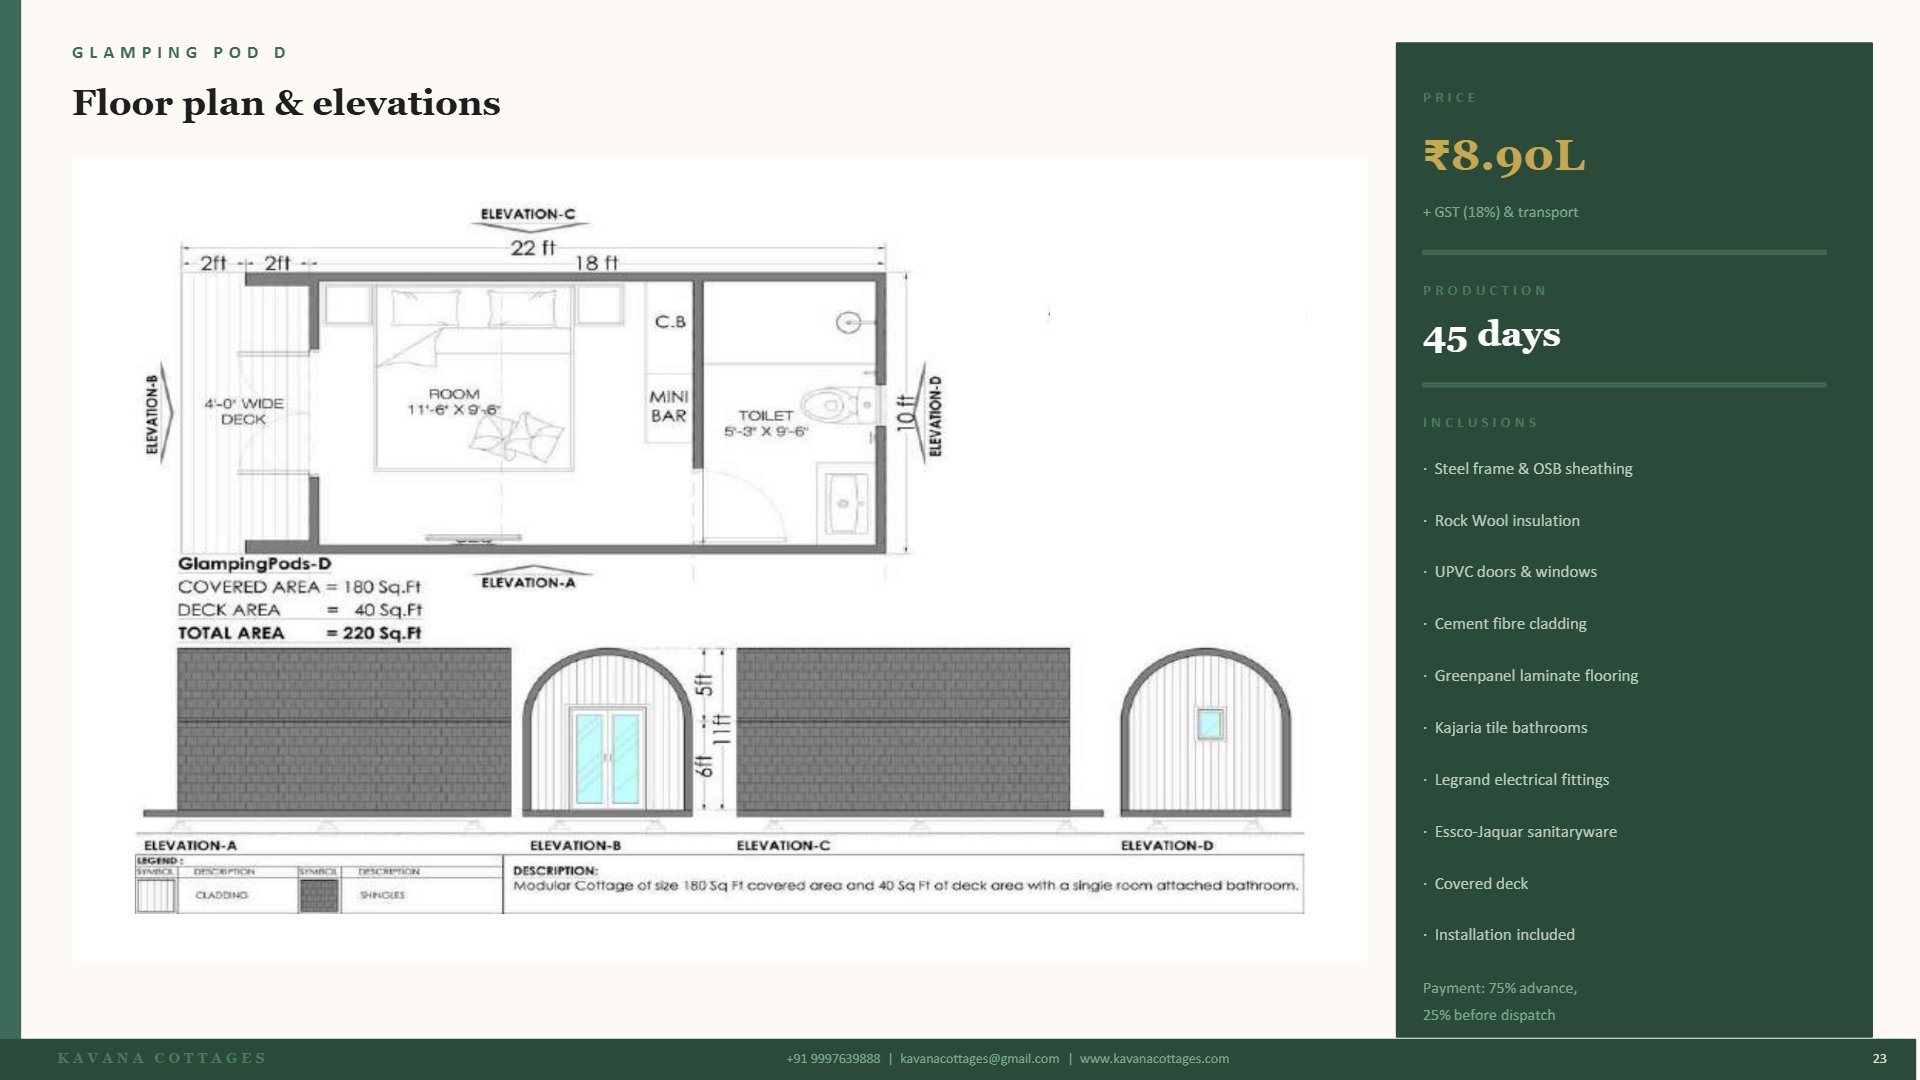Click '+ GST (18%) & transport' note
Screen dimensions: 1920x1080
point(1500,212)
